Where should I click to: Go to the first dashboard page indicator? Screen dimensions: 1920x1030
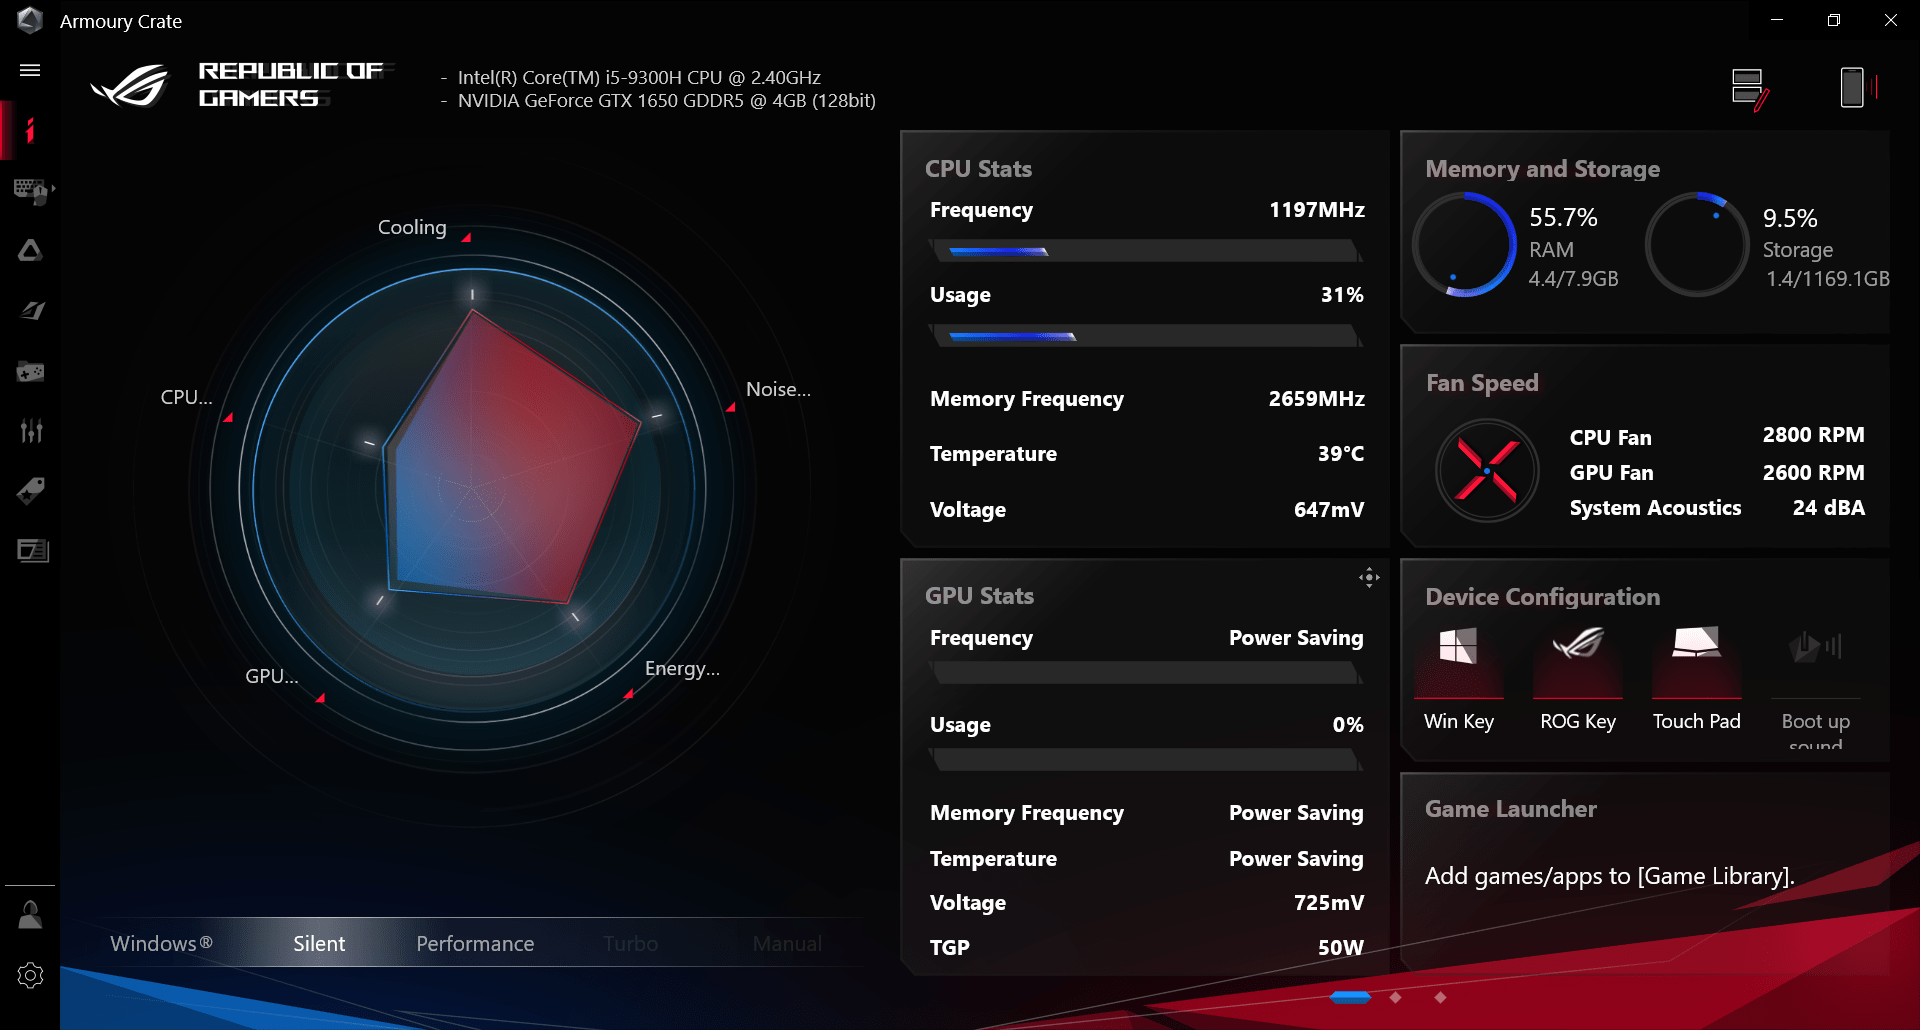point(1350,997)
